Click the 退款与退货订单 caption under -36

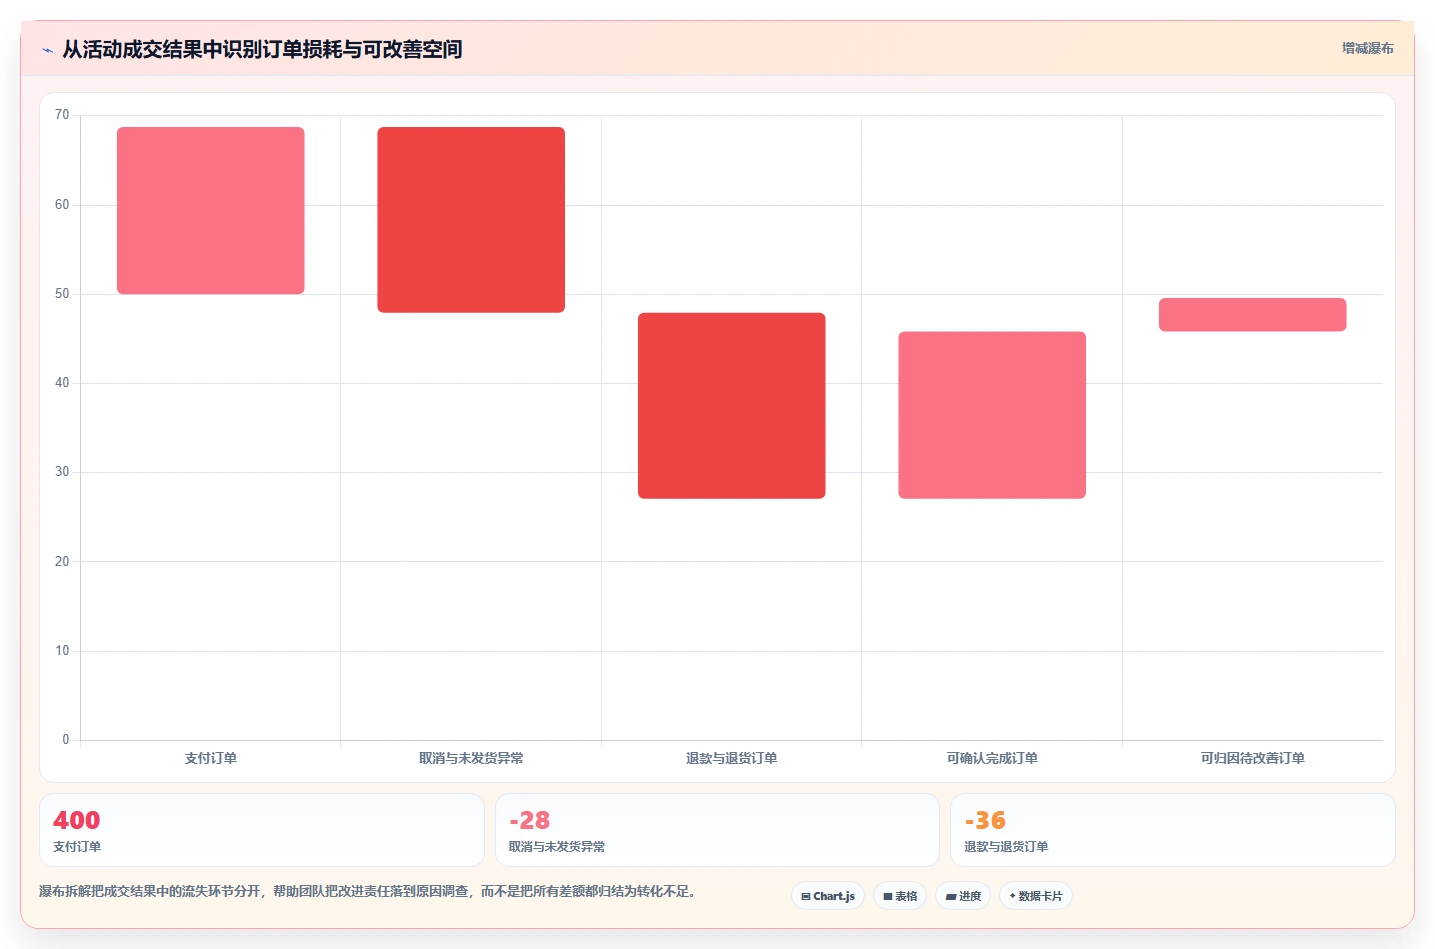[x=1006, y=847]
